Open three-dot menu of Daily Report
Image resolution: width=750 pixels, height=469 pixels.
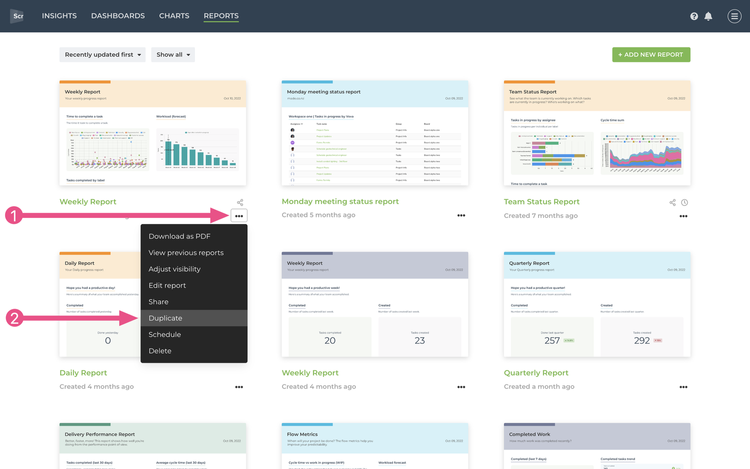pos(239,387)
